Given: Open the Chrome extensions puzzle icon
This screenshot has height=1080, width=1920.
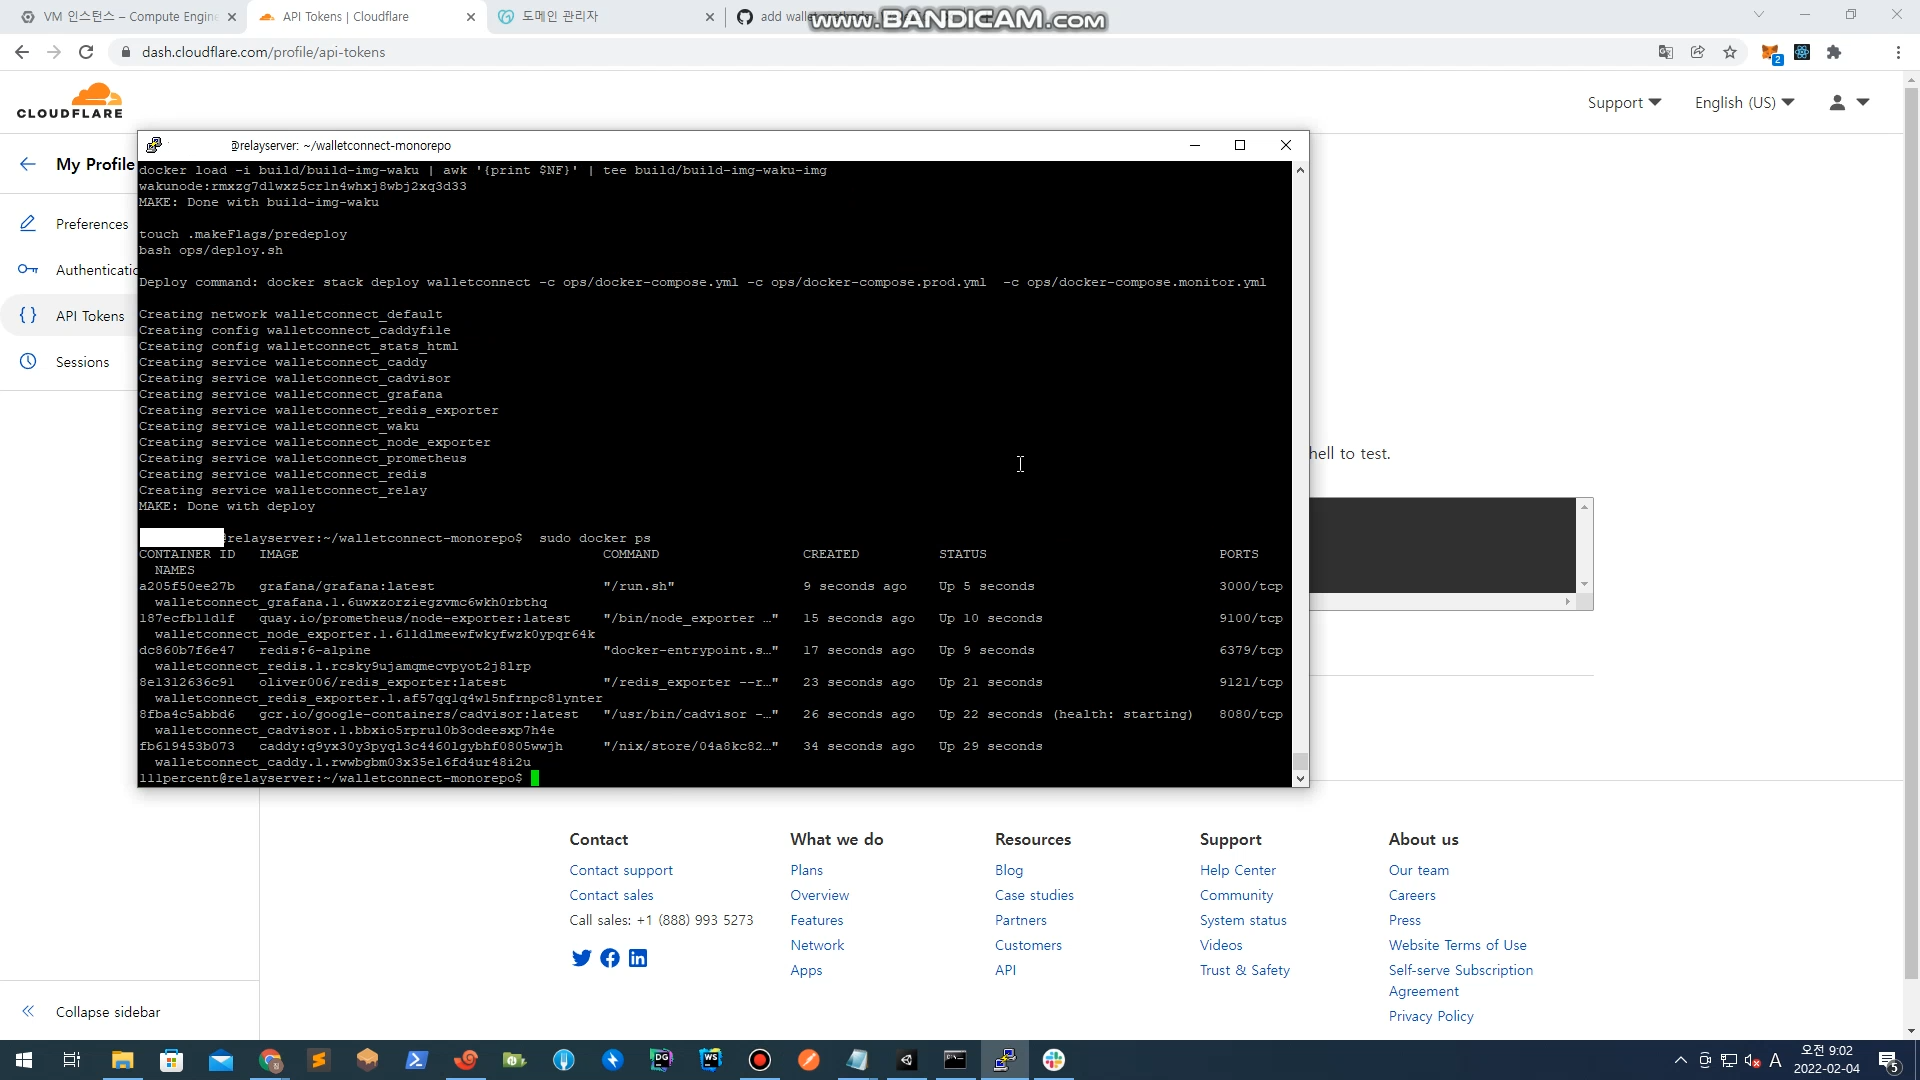Looking at the screenshot, I should 1834,52.
